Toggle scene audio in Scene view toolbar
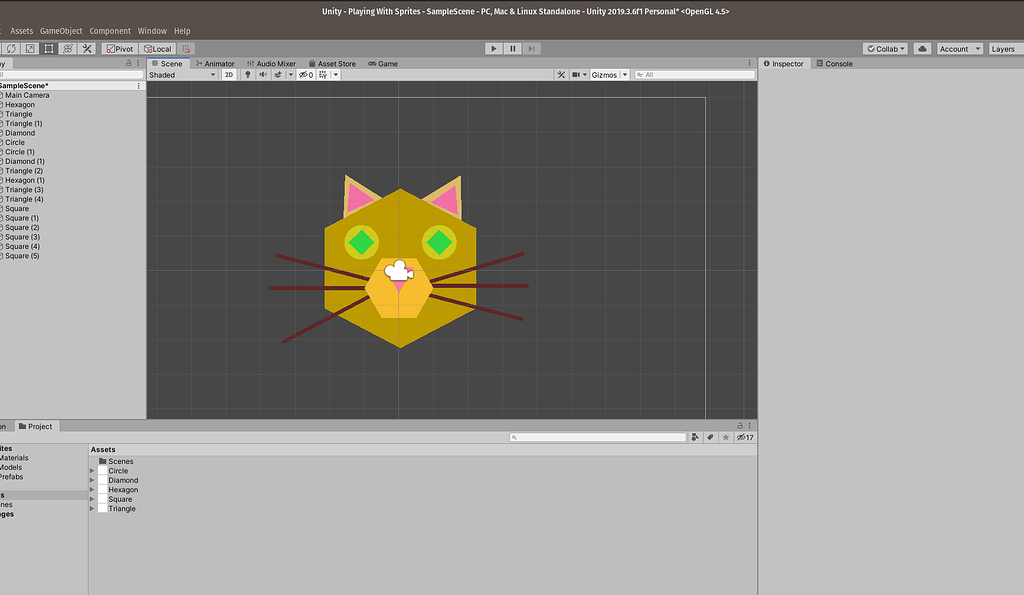 click(262, 74)
